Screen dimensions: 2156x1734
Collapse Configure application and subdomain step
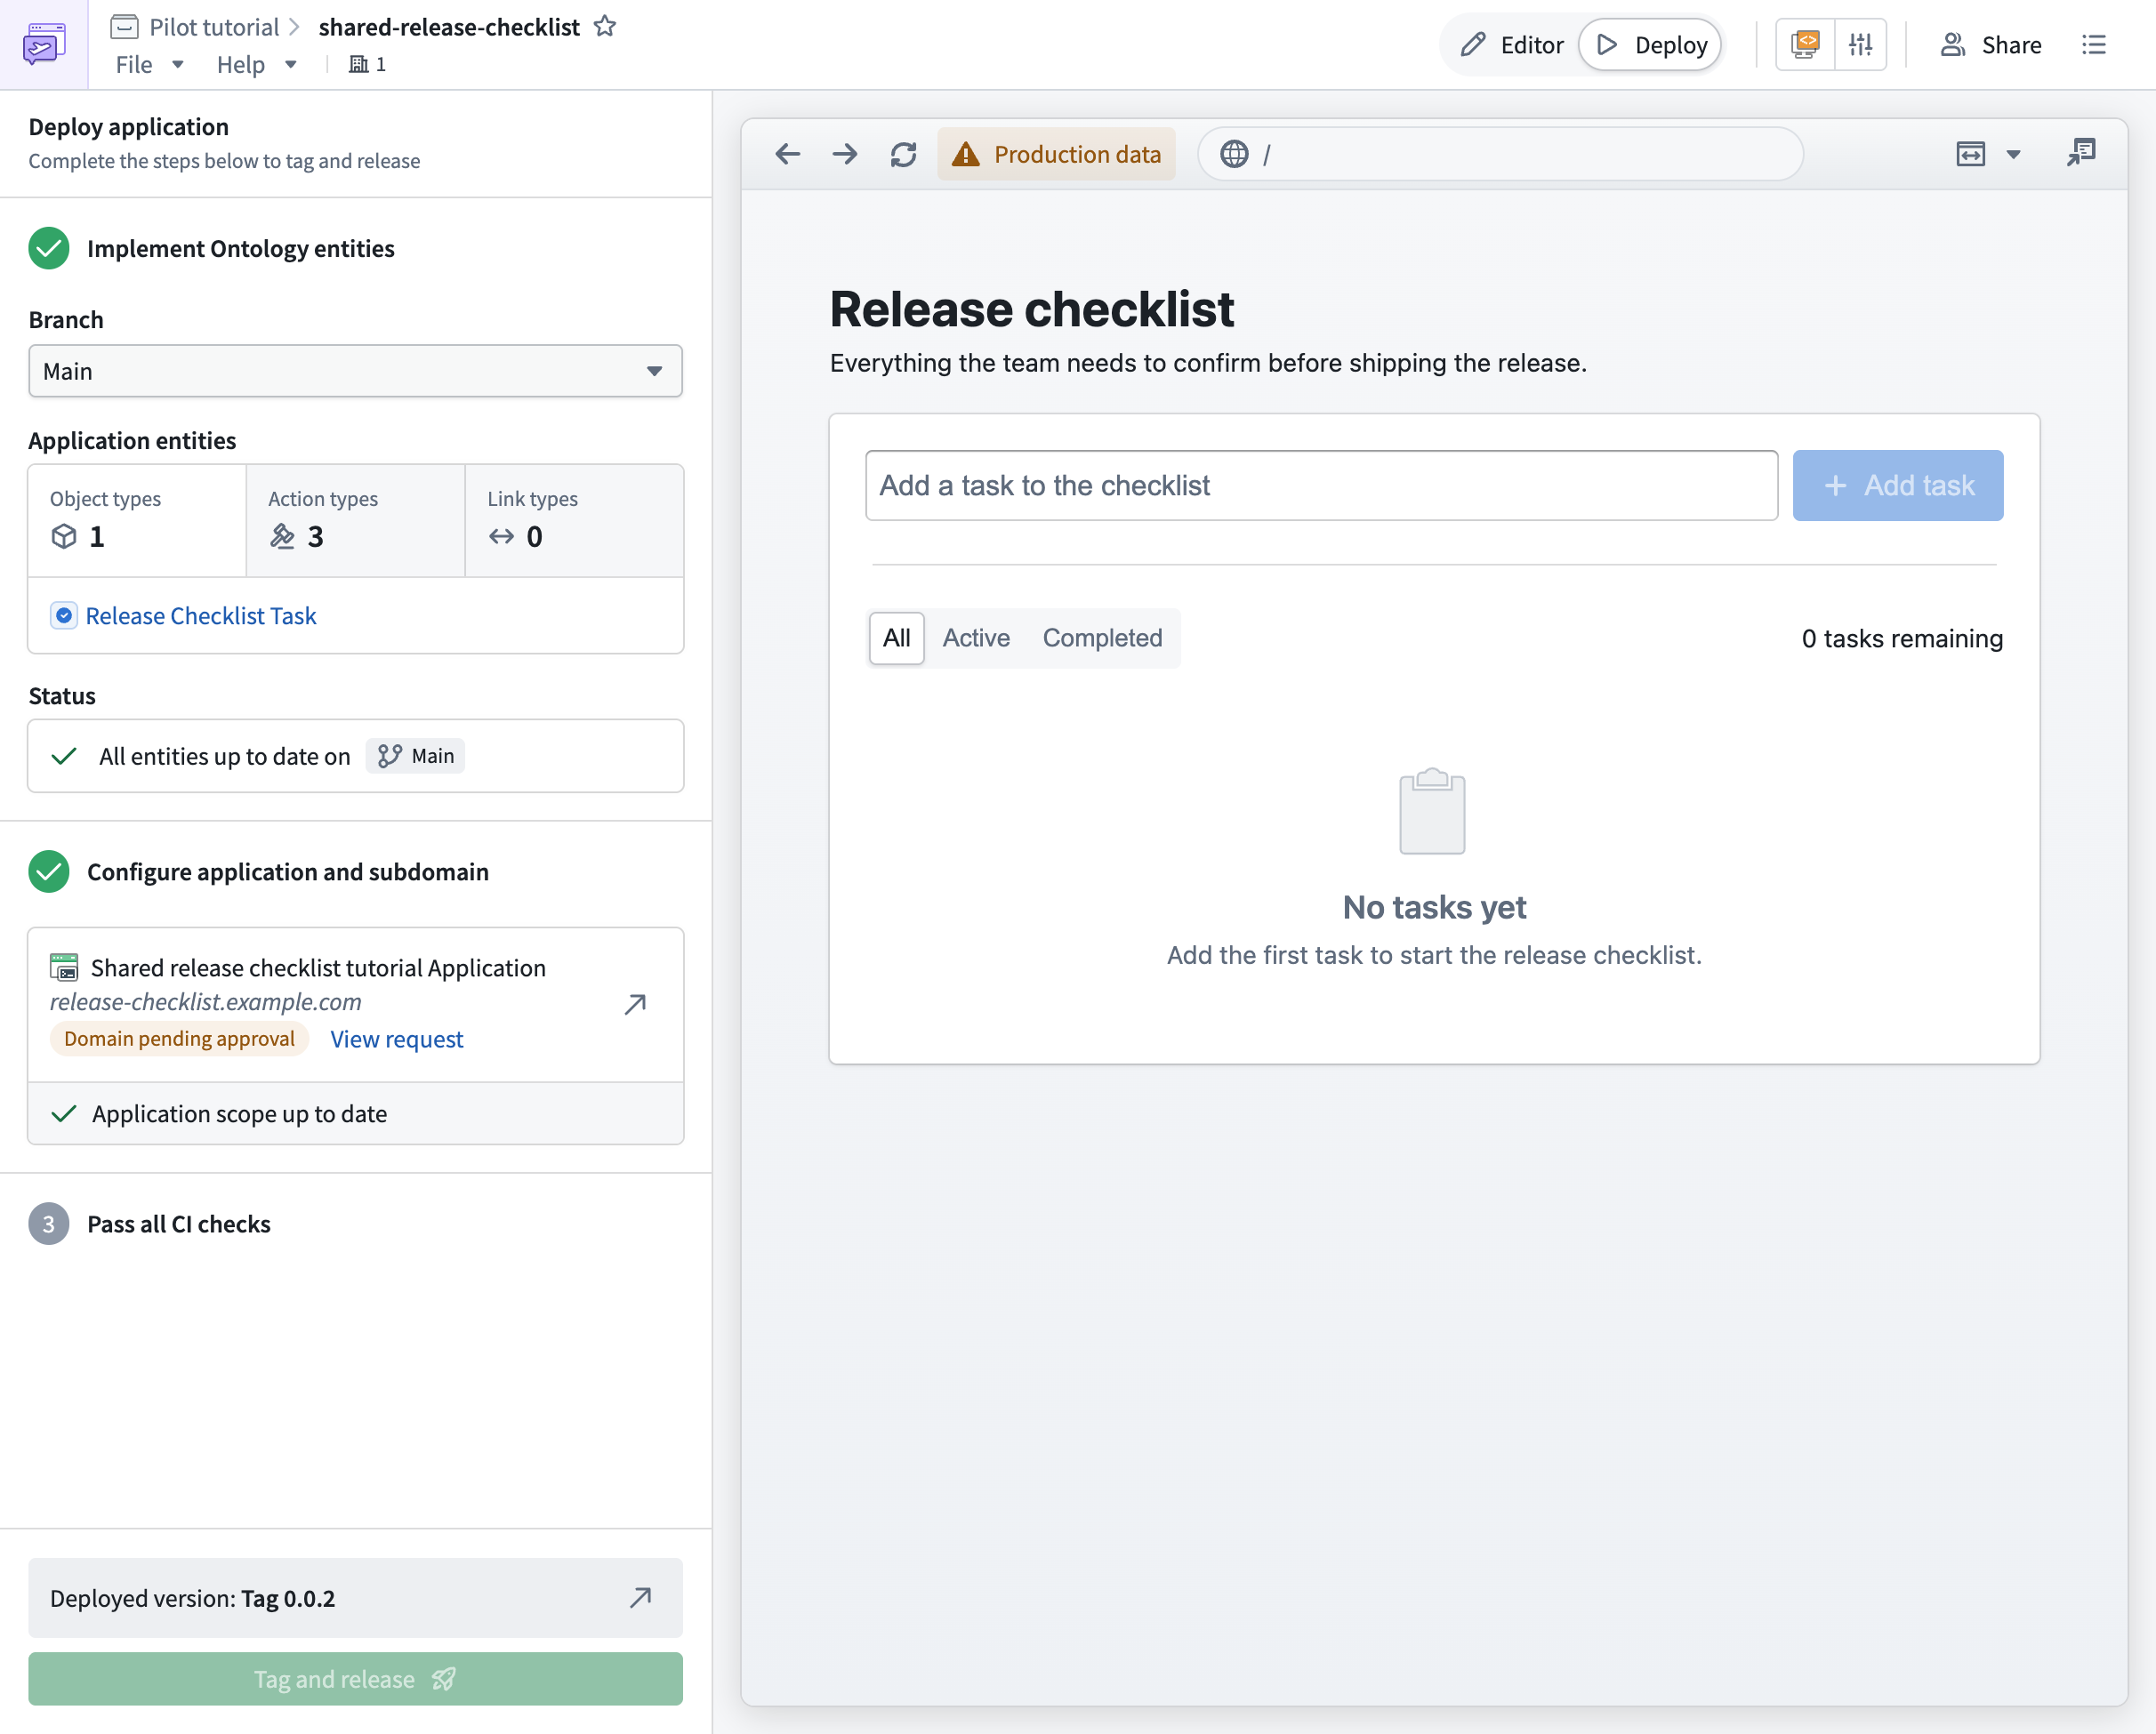[x=288, y=872]
